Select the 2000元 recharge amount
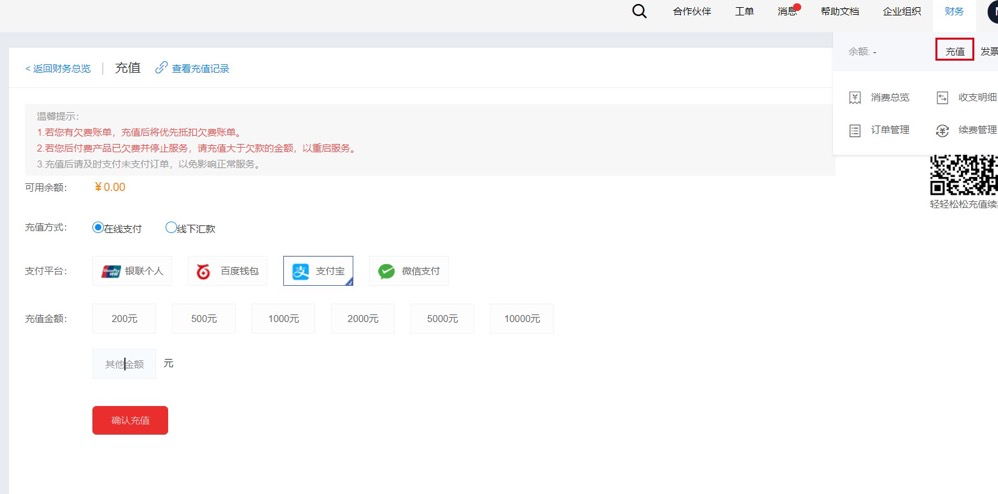Image resolution: width=998 pixels, height=494 pixels. pyautogui.click(x=363, y=318)
